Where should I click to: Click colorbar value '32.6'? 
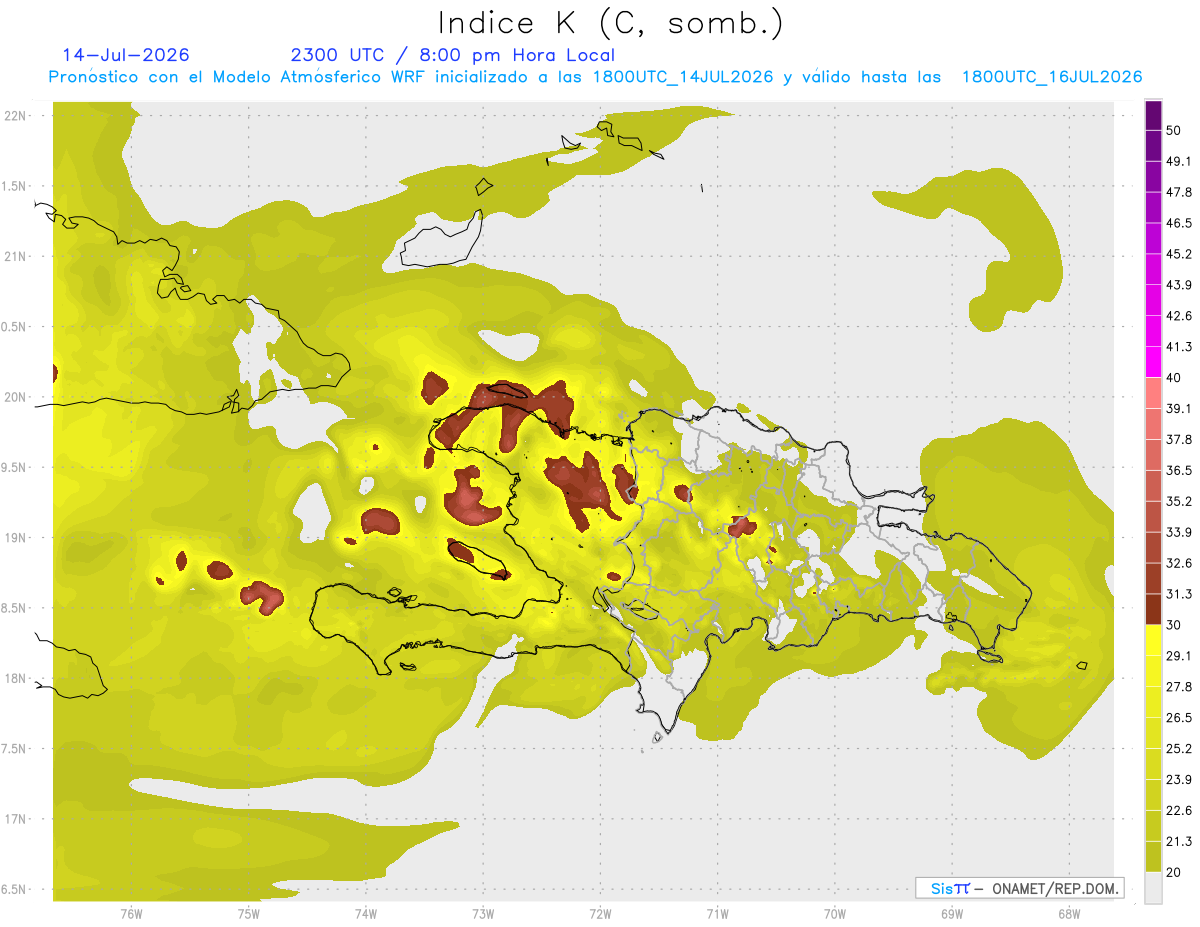1179,563
